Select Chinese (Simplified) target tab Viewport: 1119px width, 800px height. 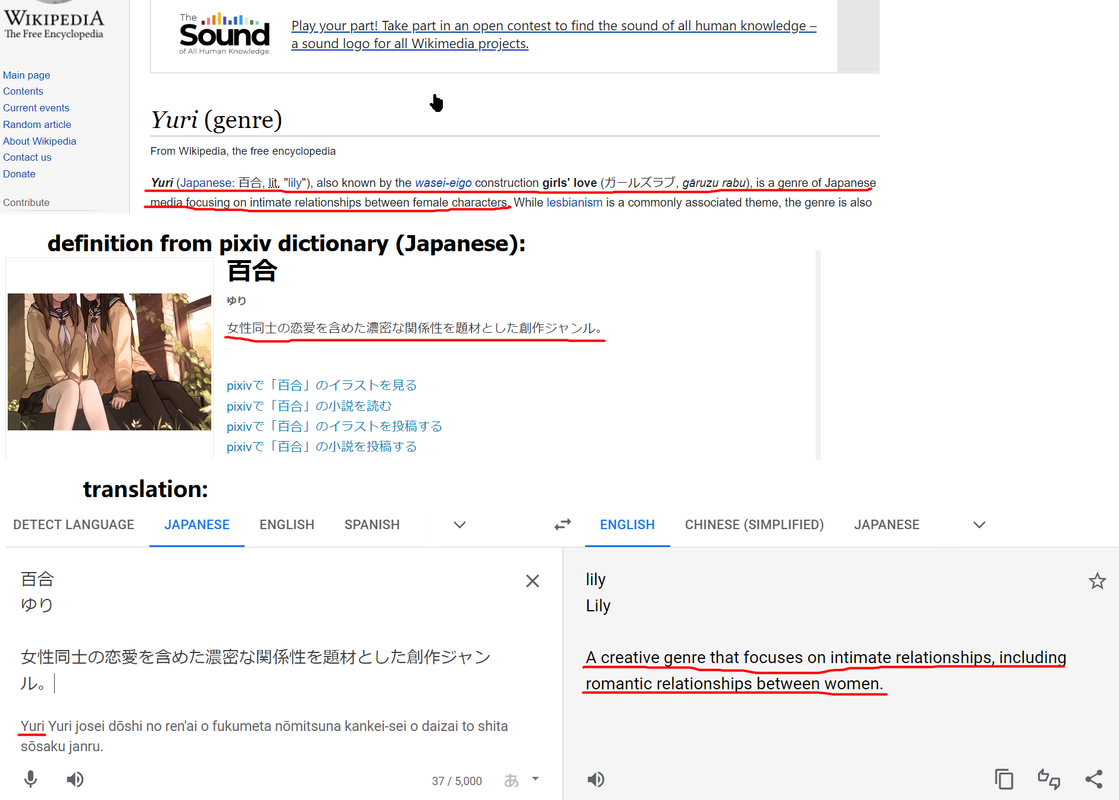[x=754, y=525]
